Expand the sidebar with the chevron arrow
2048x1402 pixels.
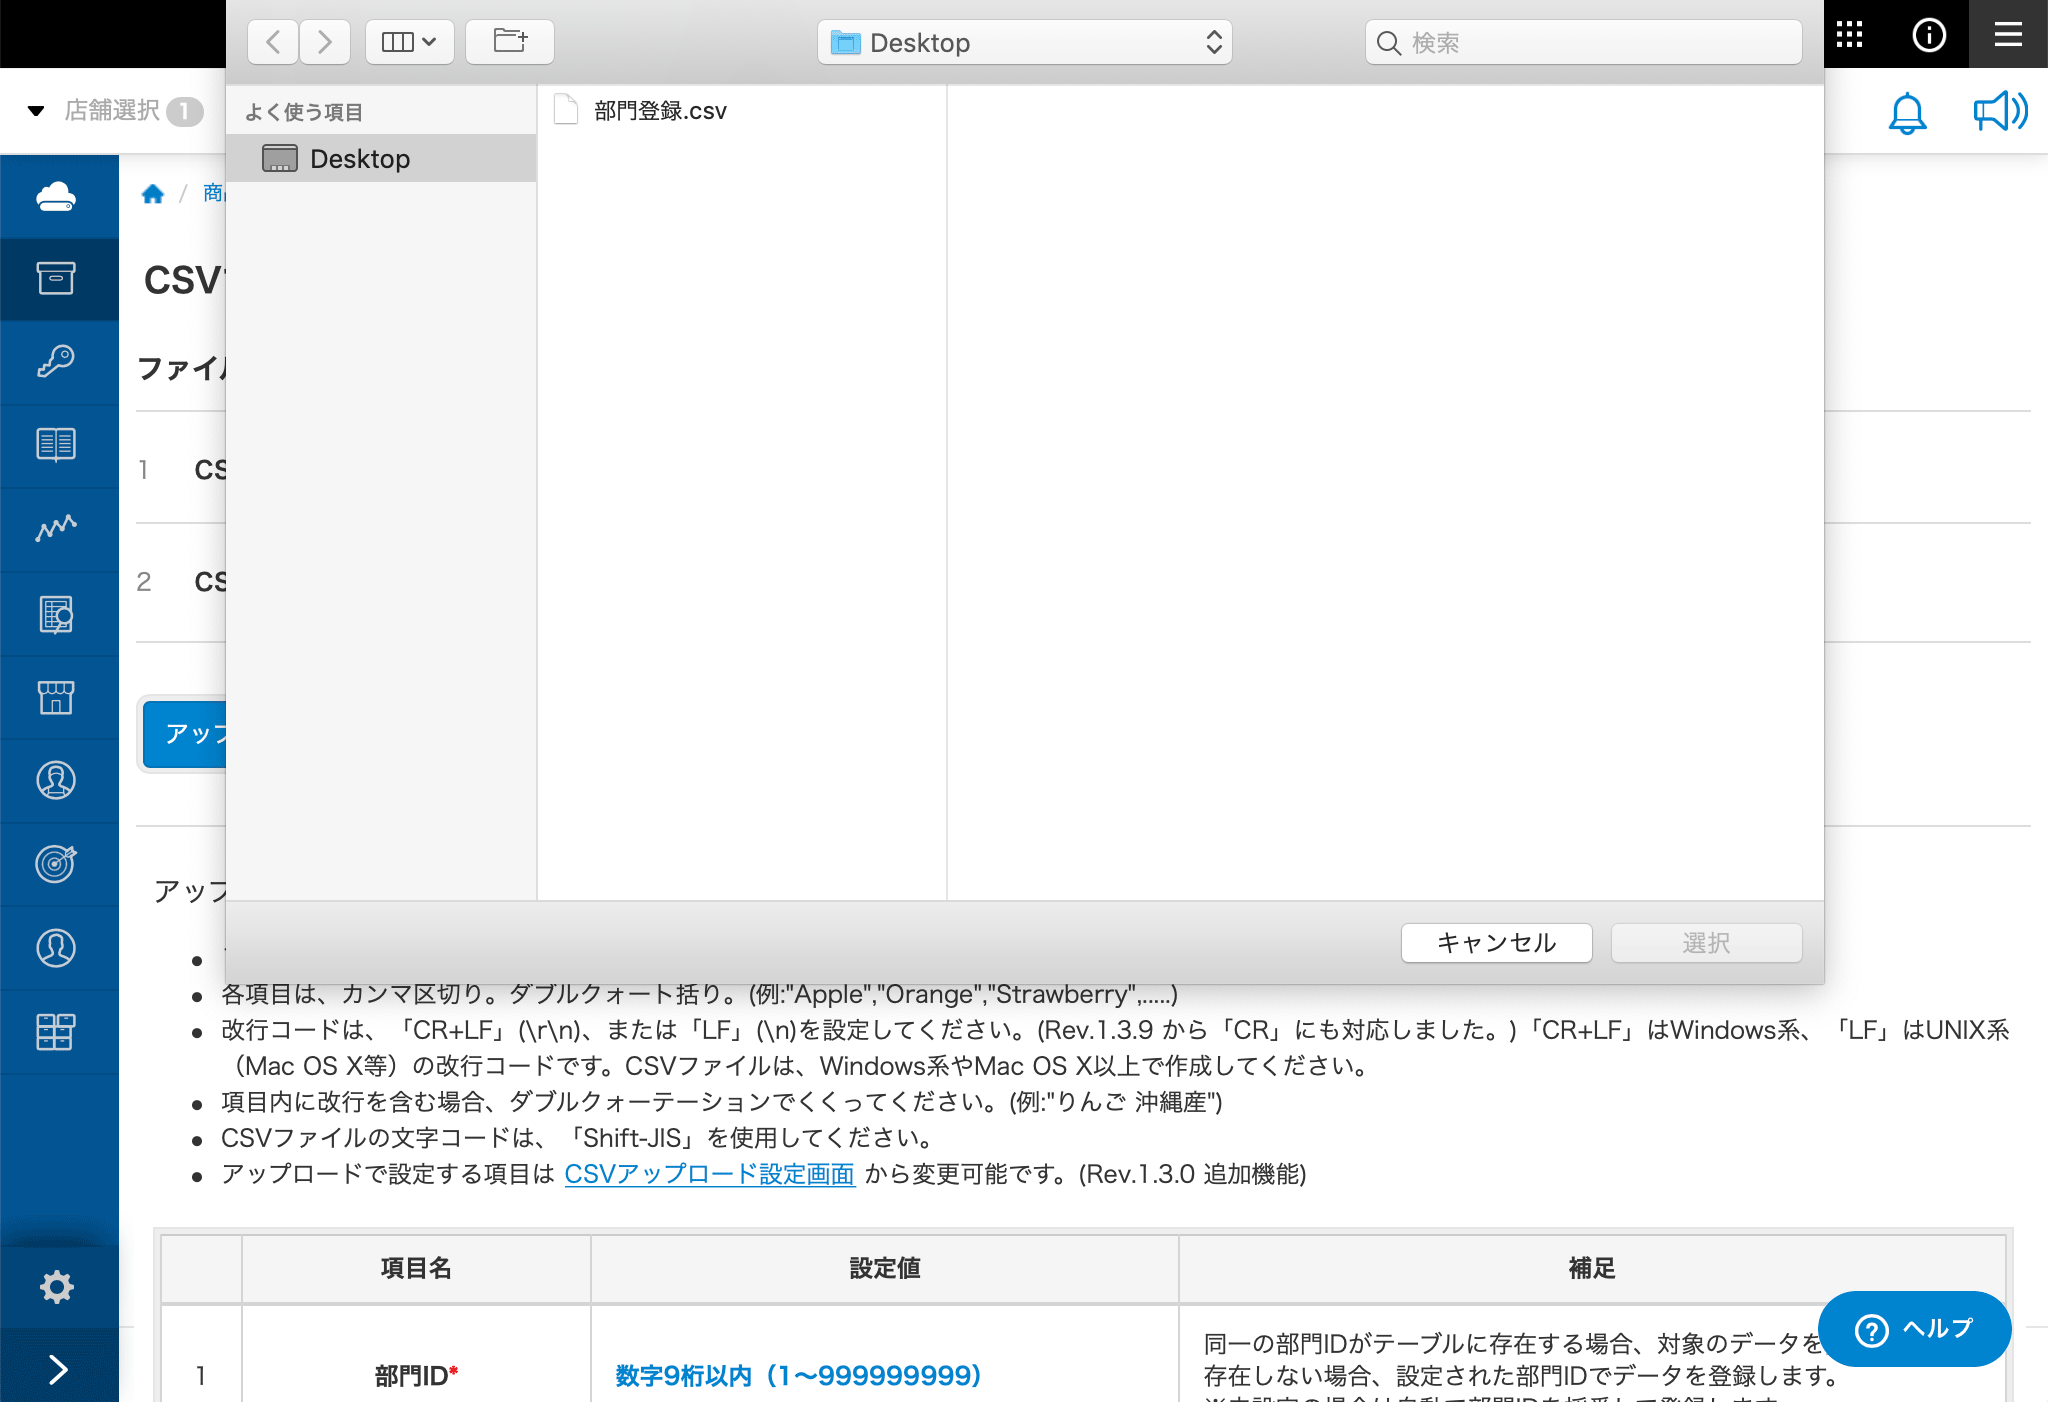[57, 1369]
